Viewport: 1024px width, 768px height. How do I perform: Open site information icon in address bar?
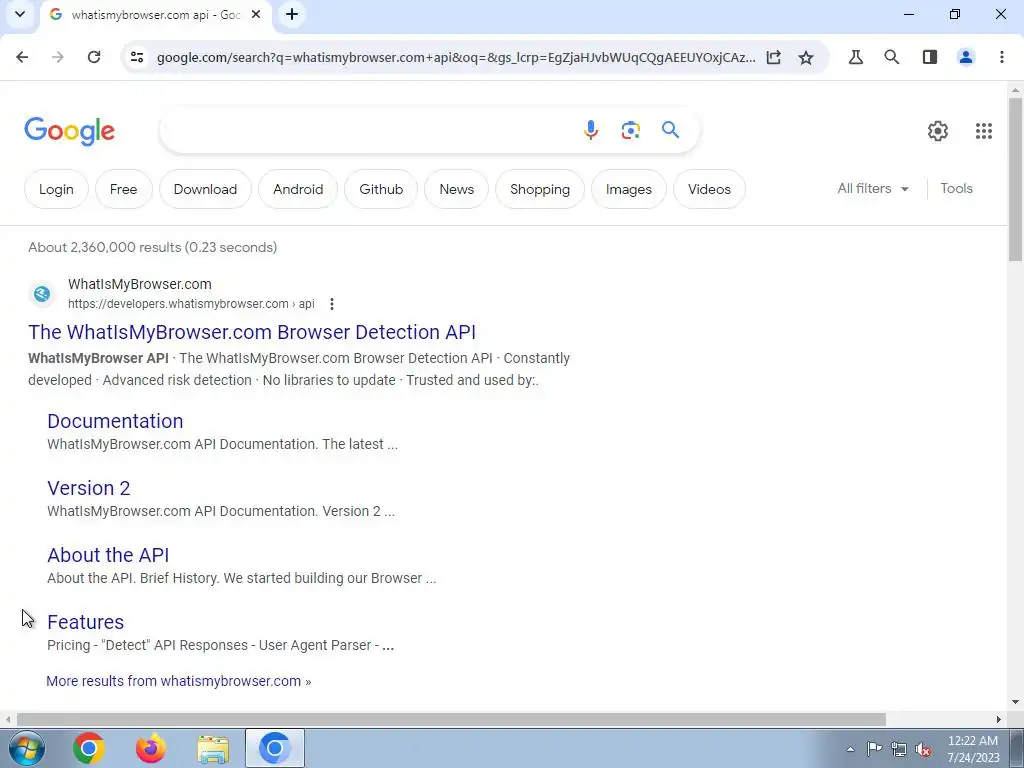[x=137, y=57]
